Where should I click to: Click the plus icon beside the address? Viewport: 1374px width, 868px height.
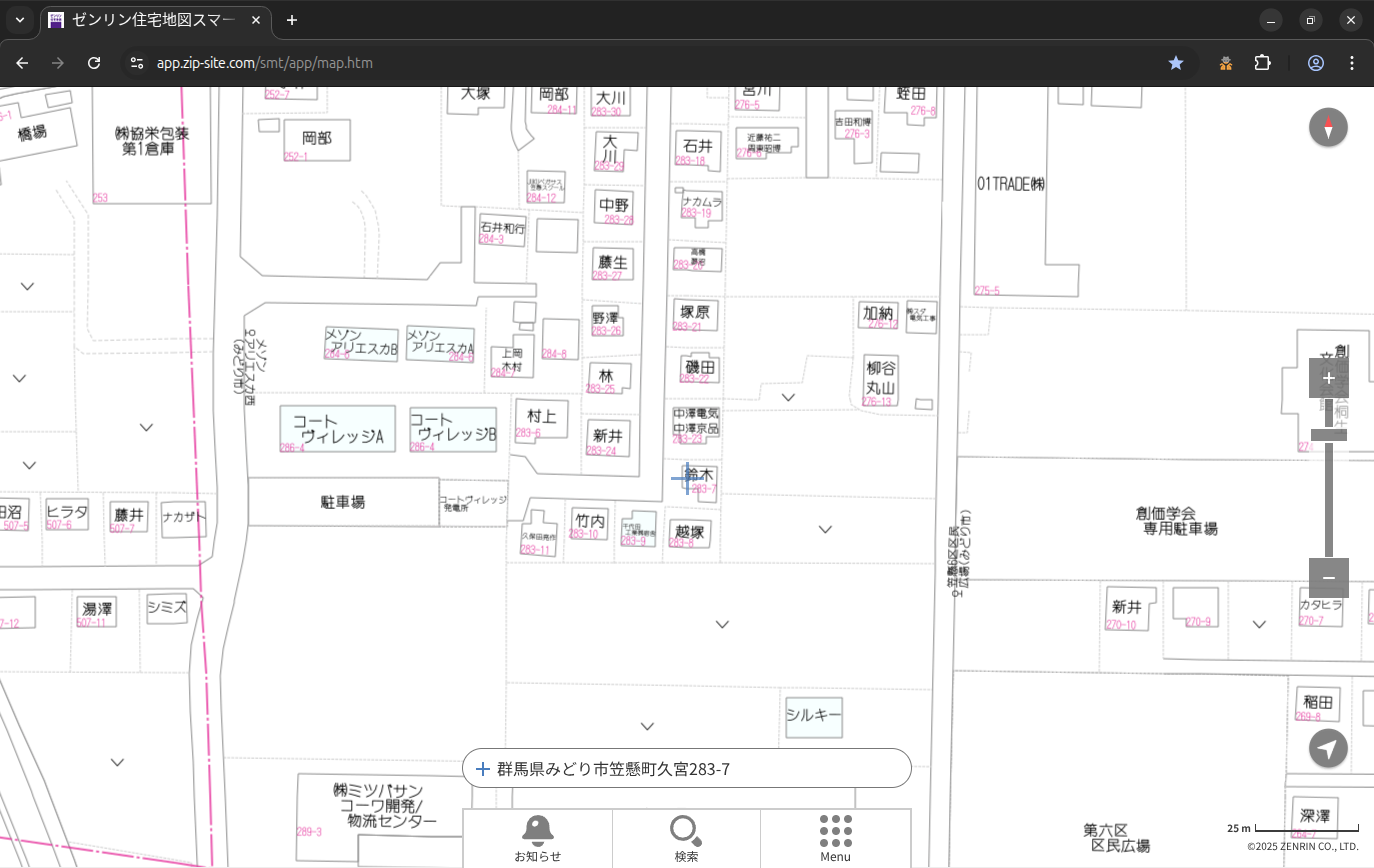483,769
